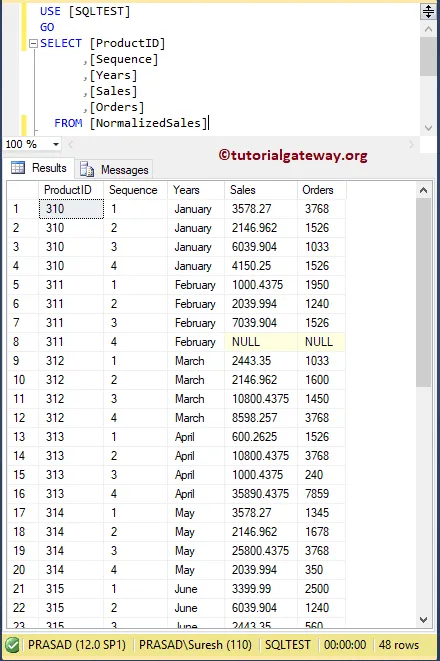Select the Sequence column header
This screenshot has height=661, width=440.
click(x=135, y=190)
